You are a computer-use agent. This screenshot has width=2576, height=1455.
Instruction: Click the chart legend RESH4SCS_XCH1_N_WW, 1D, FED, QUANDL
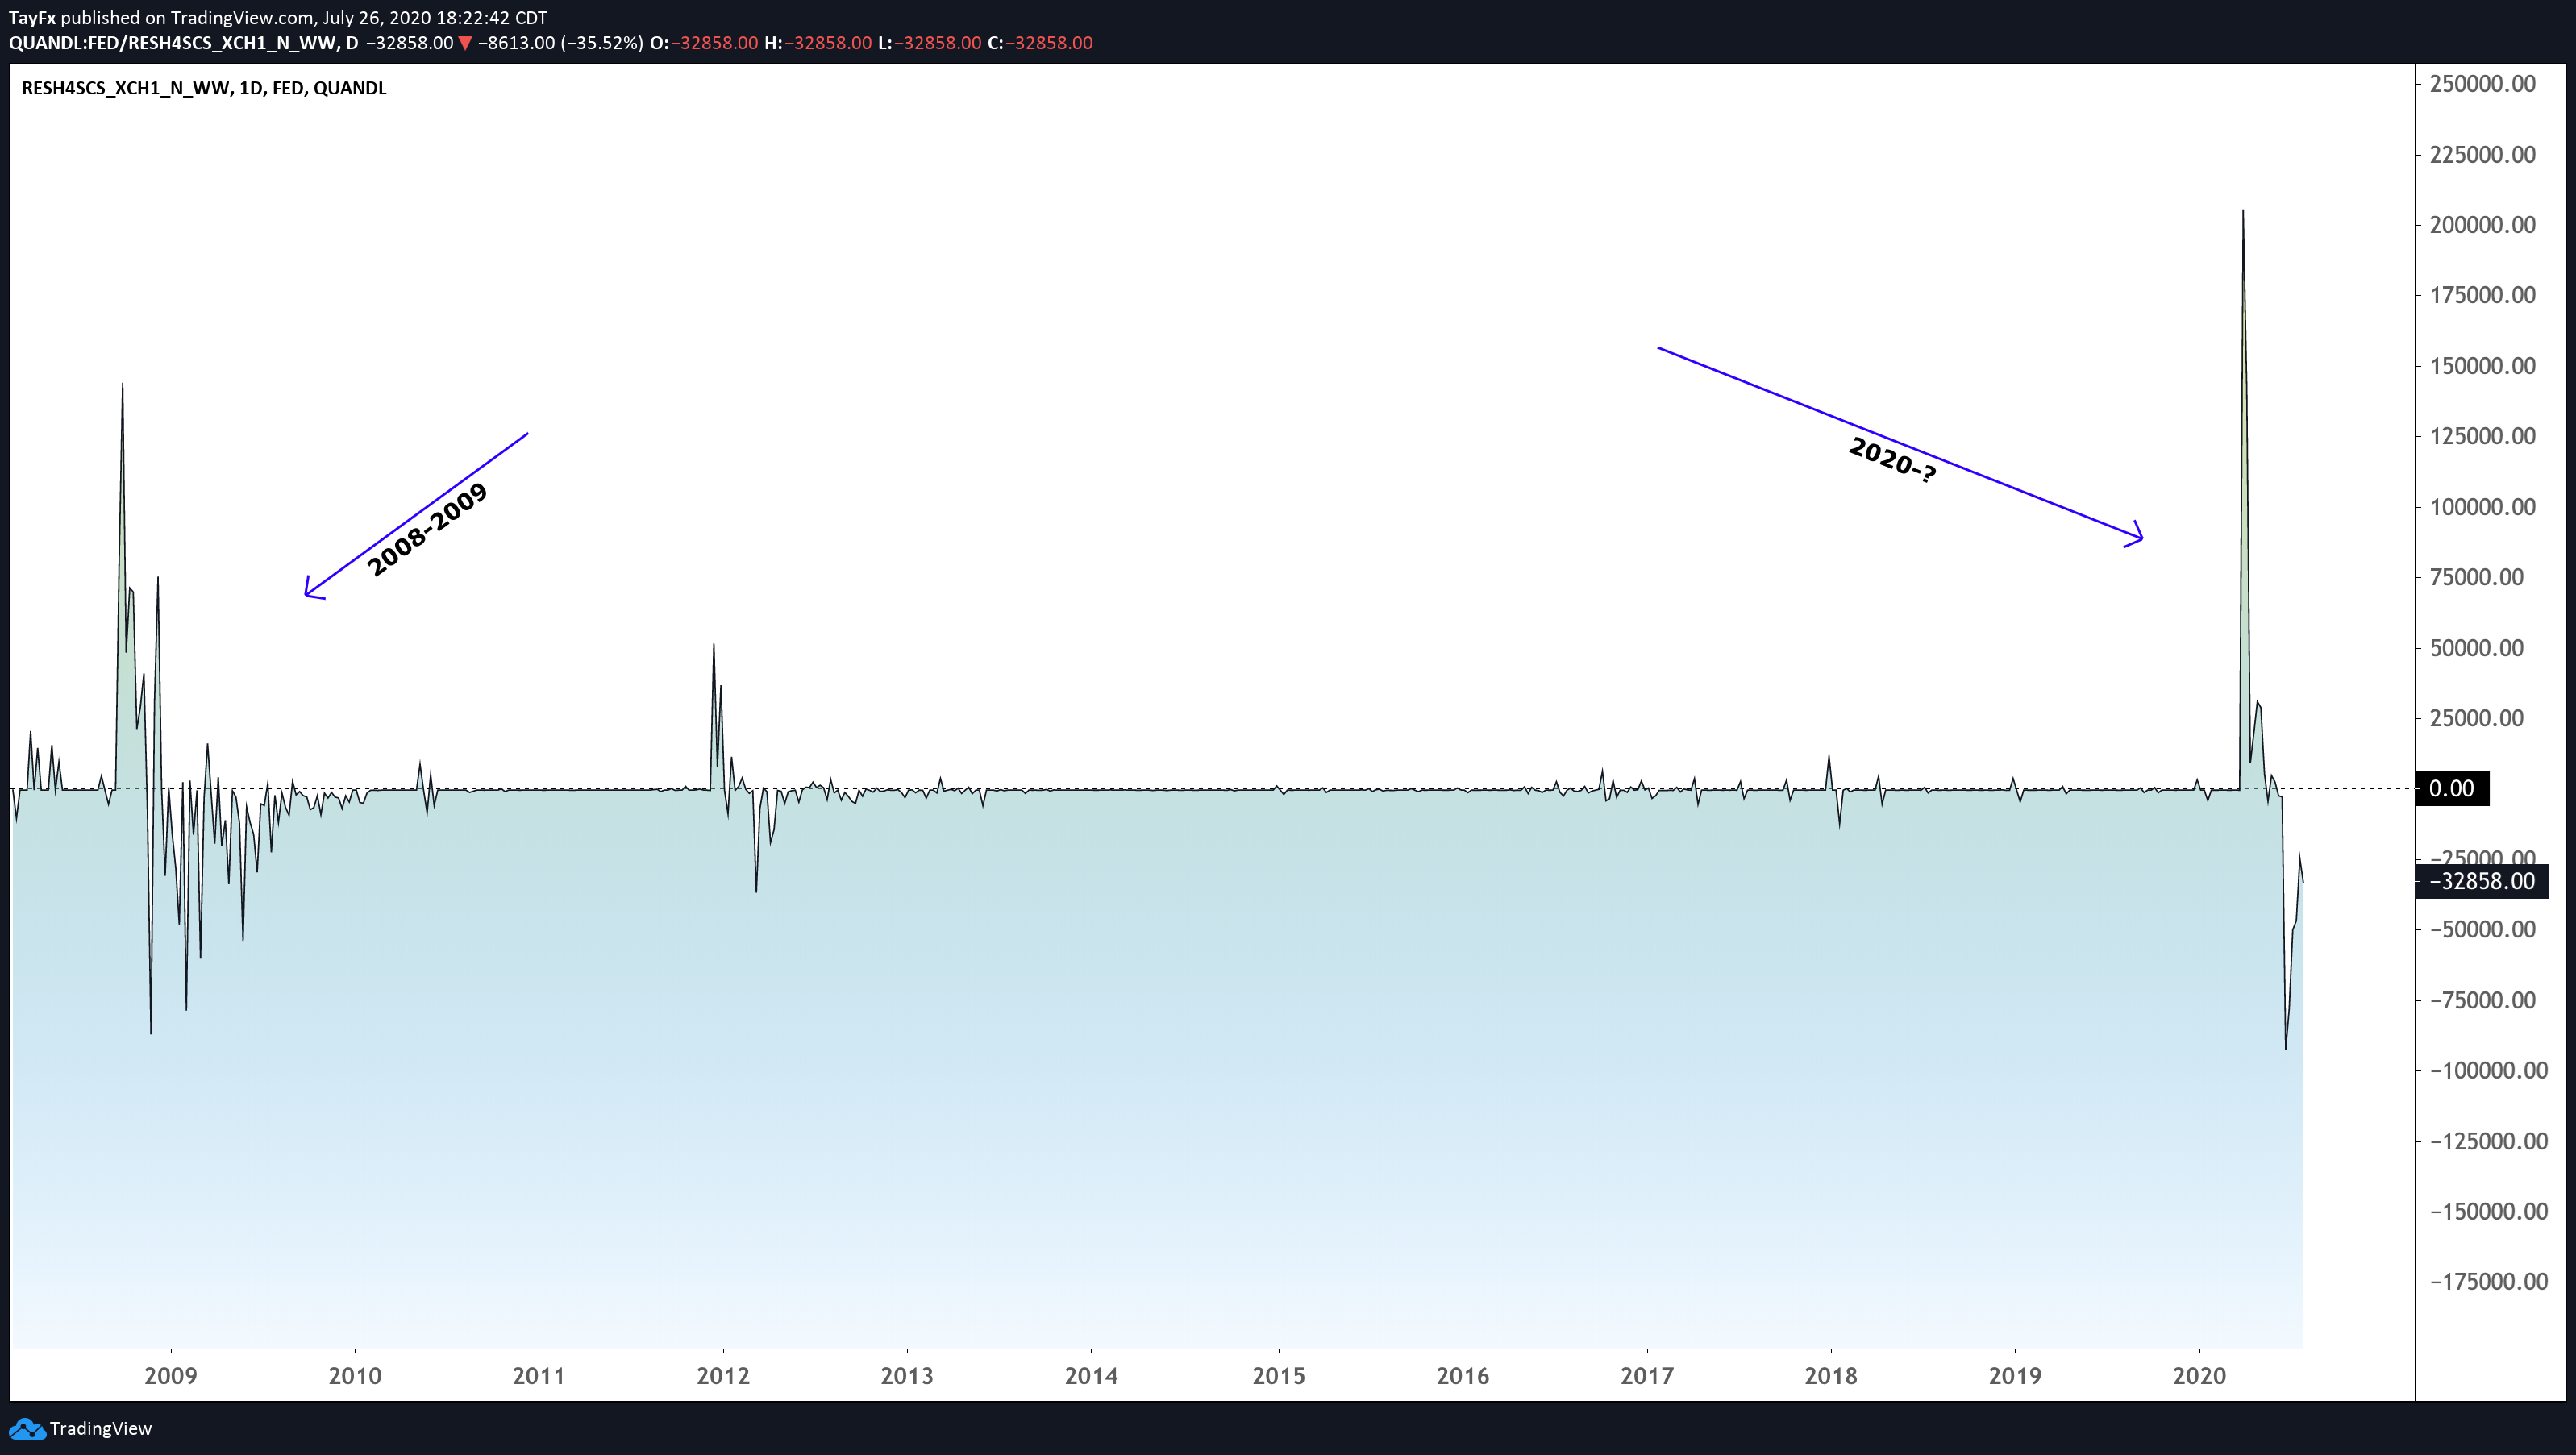click(x=204, y=88)
